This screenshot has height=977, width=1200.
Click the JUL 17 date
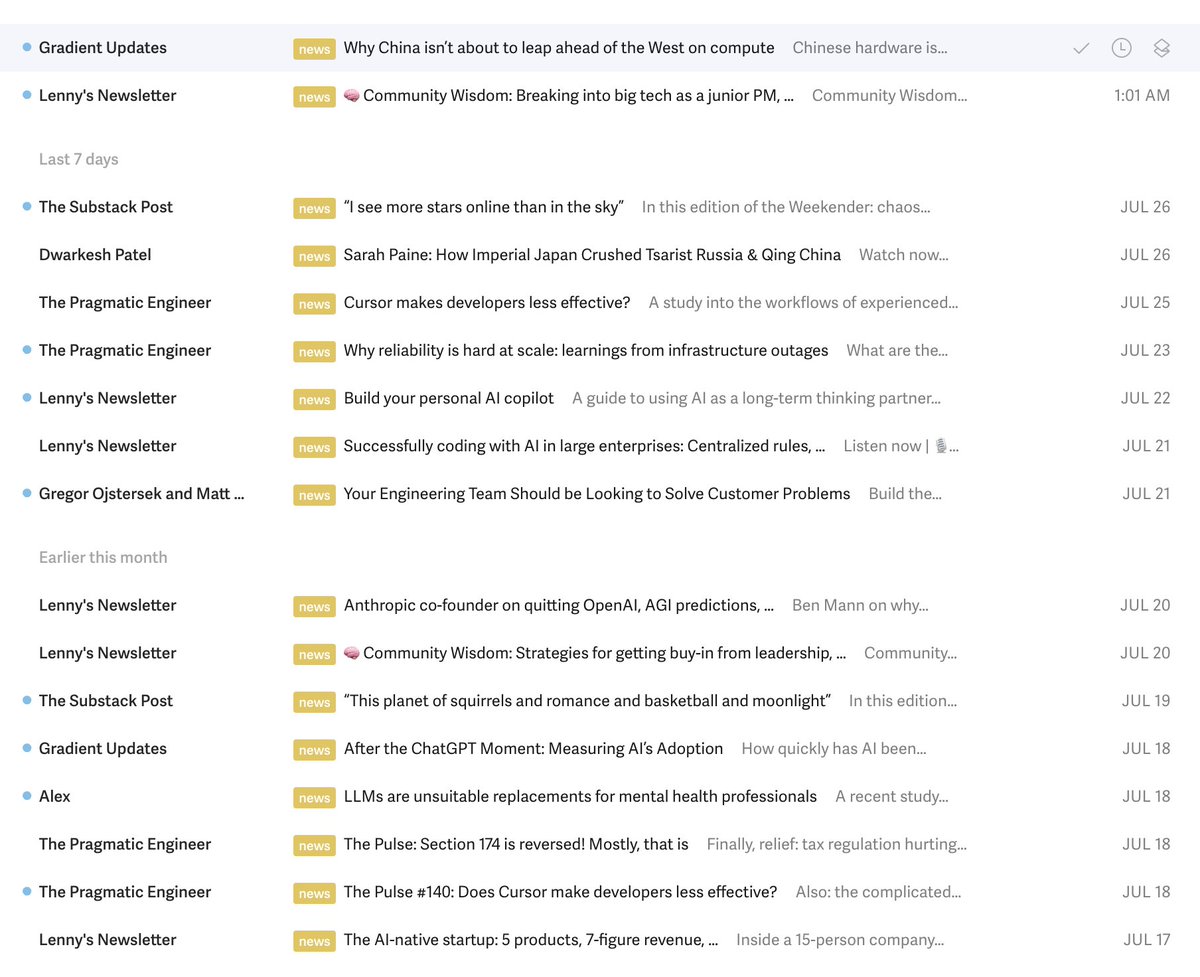coord(1146,940)
